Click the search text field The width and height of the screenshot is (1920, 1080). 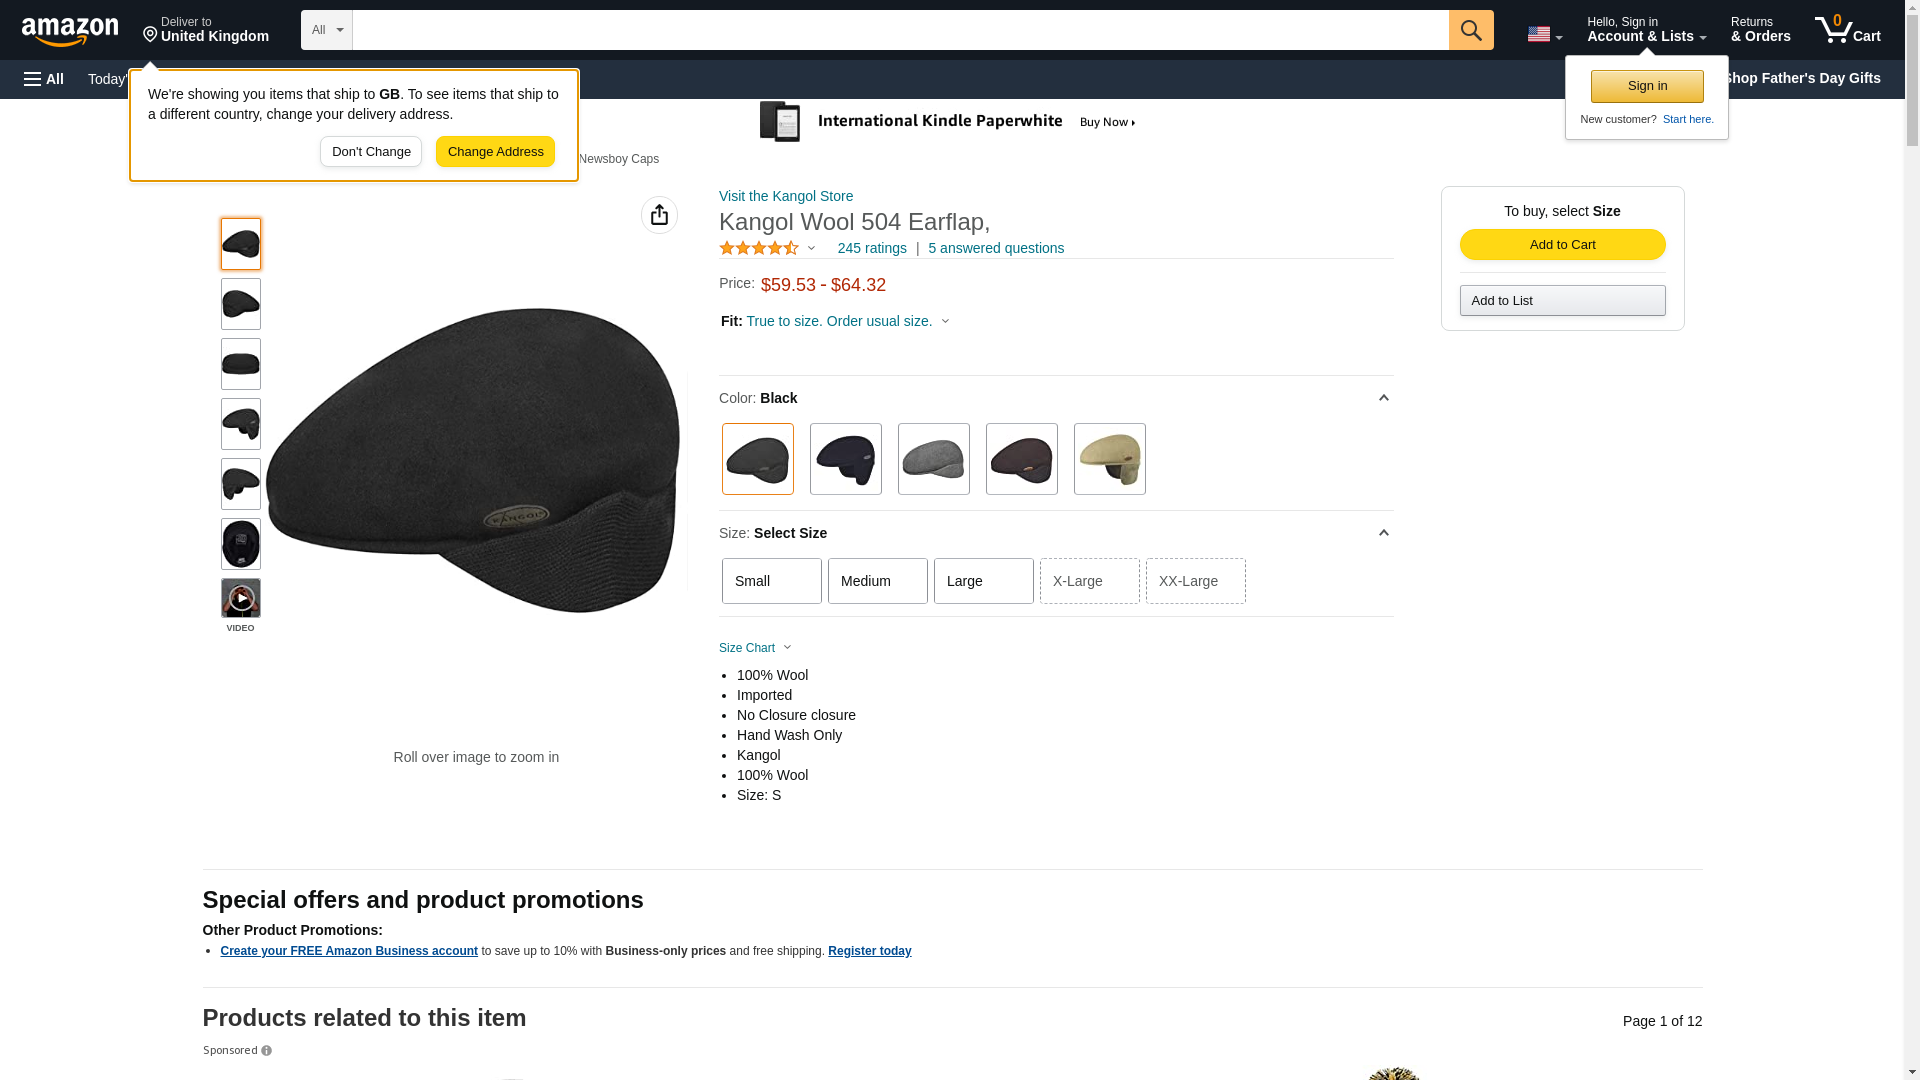click(900, 30)
